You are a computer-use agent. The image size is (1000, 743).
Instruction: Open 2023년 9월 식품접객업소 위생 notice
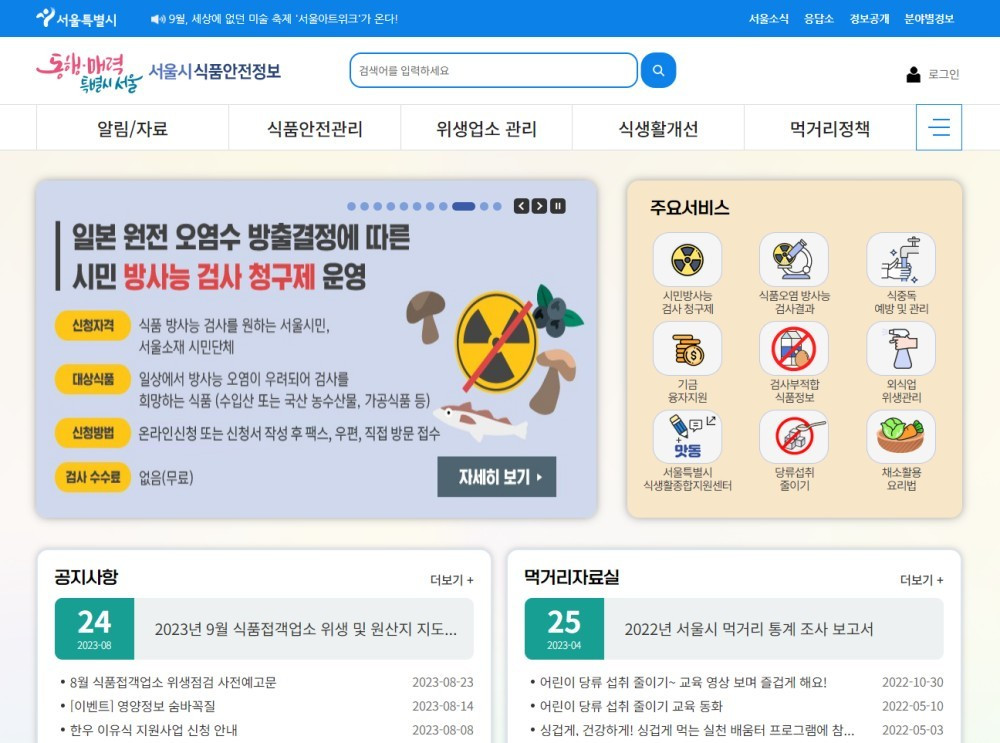click(x=305, y=629)
